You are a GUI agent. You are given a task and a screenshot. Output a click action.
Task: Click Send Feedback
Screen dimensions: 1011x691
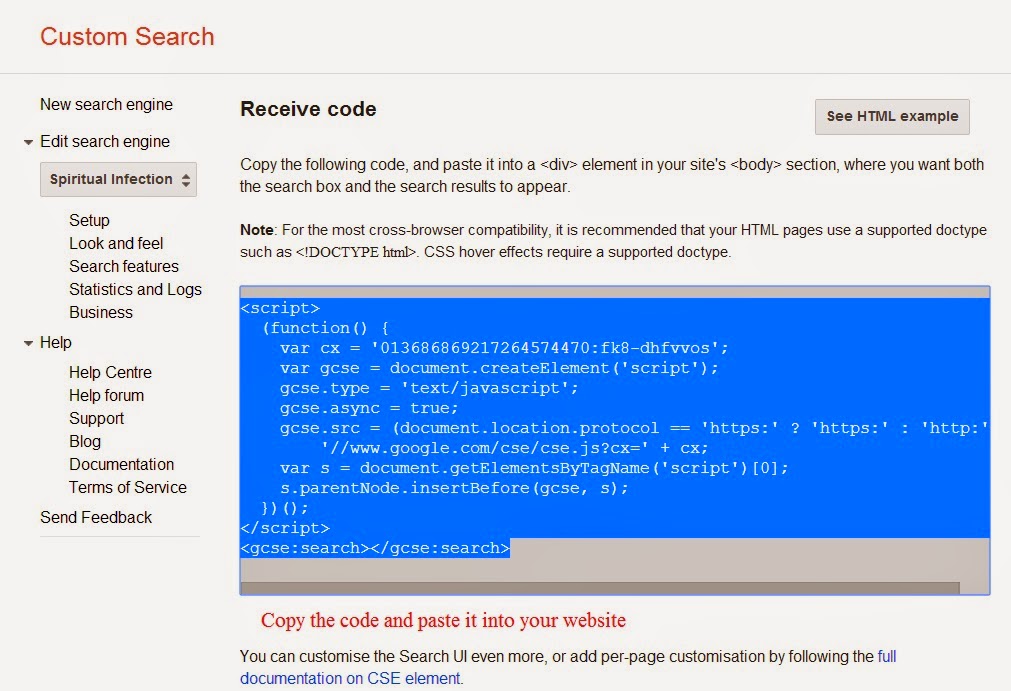click(96, 518)
